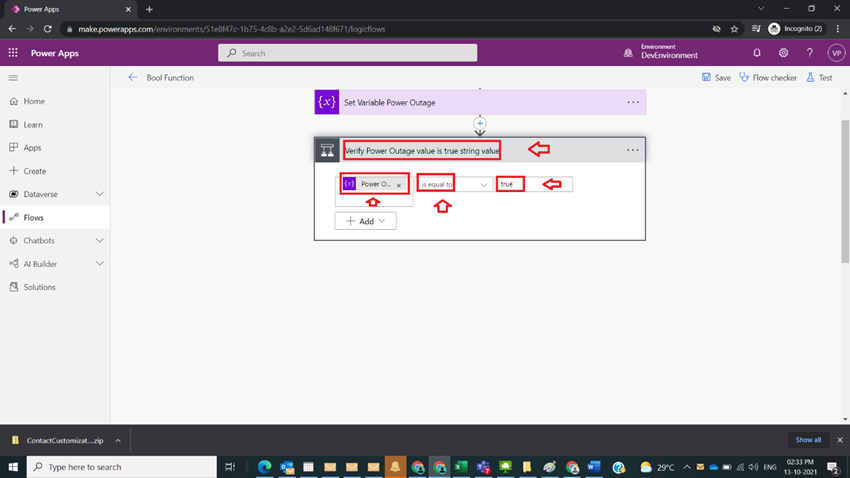This screenshot has width=850, height=478.
Task: Expand the Chatbots section chevron
Action: [x=100, y=241]
